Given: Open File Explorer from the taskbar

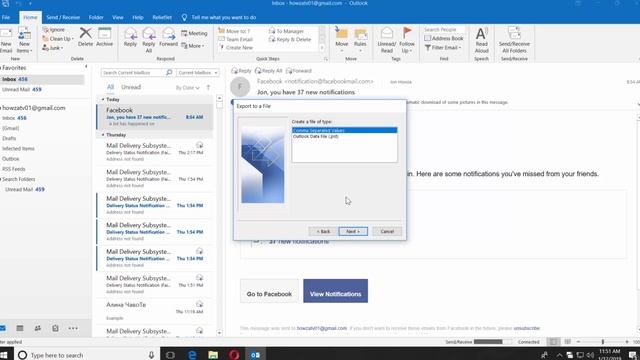Looking at the screenshot, I should [x=213, y=355].
